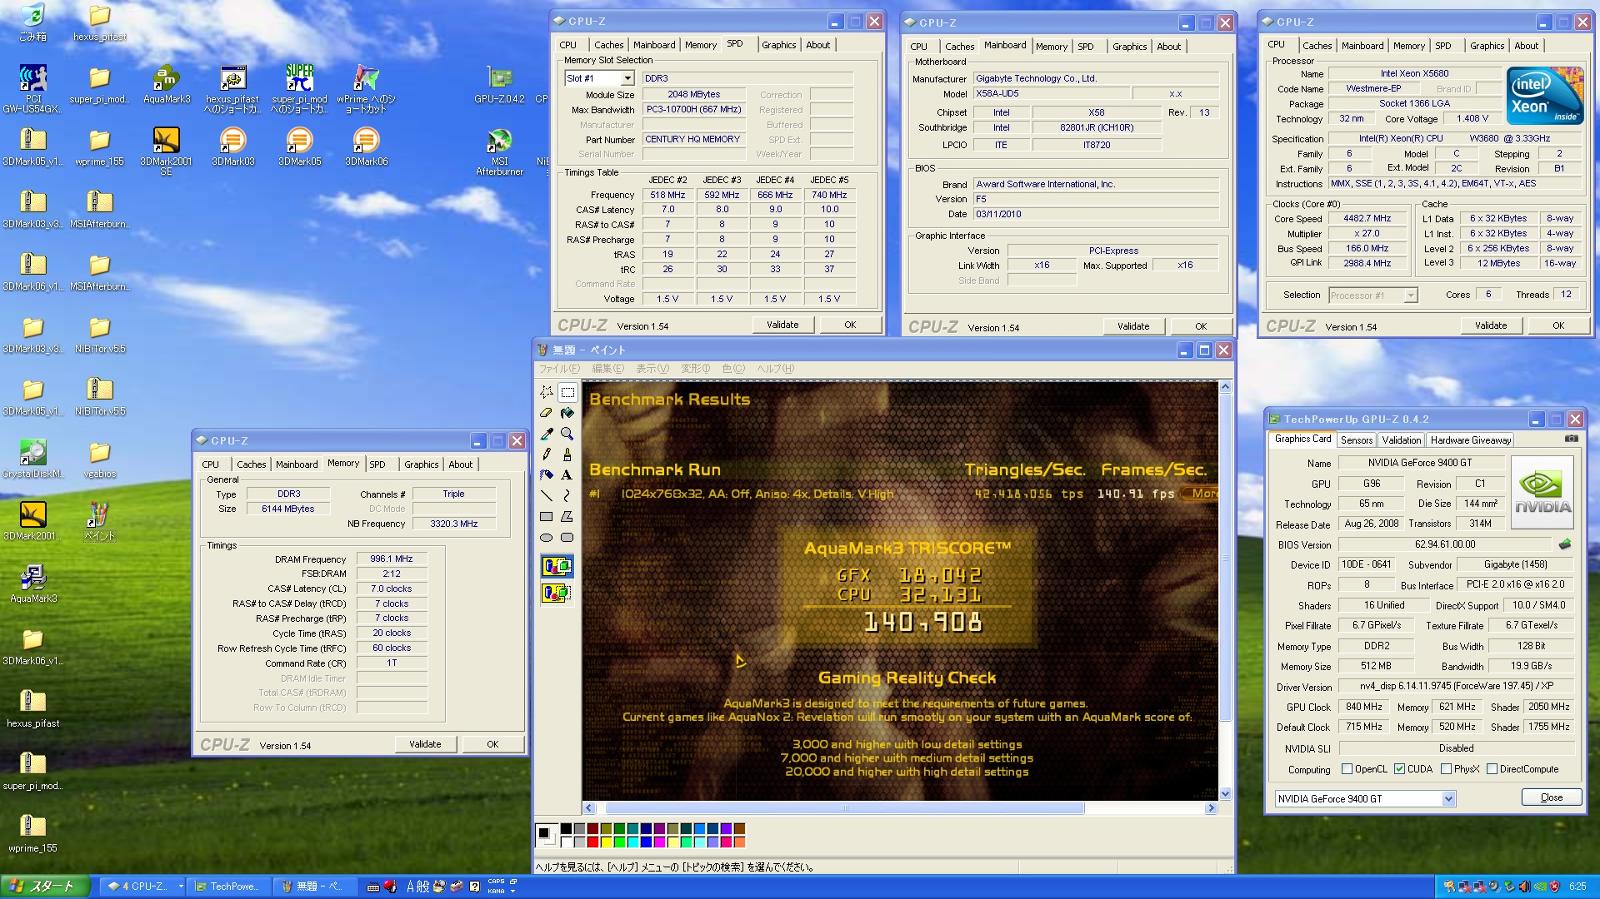Viewport: 1600px width, 899px height.
Task: Click the BIOS save chip icon in GPU-Z
Action: pyautogui.click(x=1565, y=545)
